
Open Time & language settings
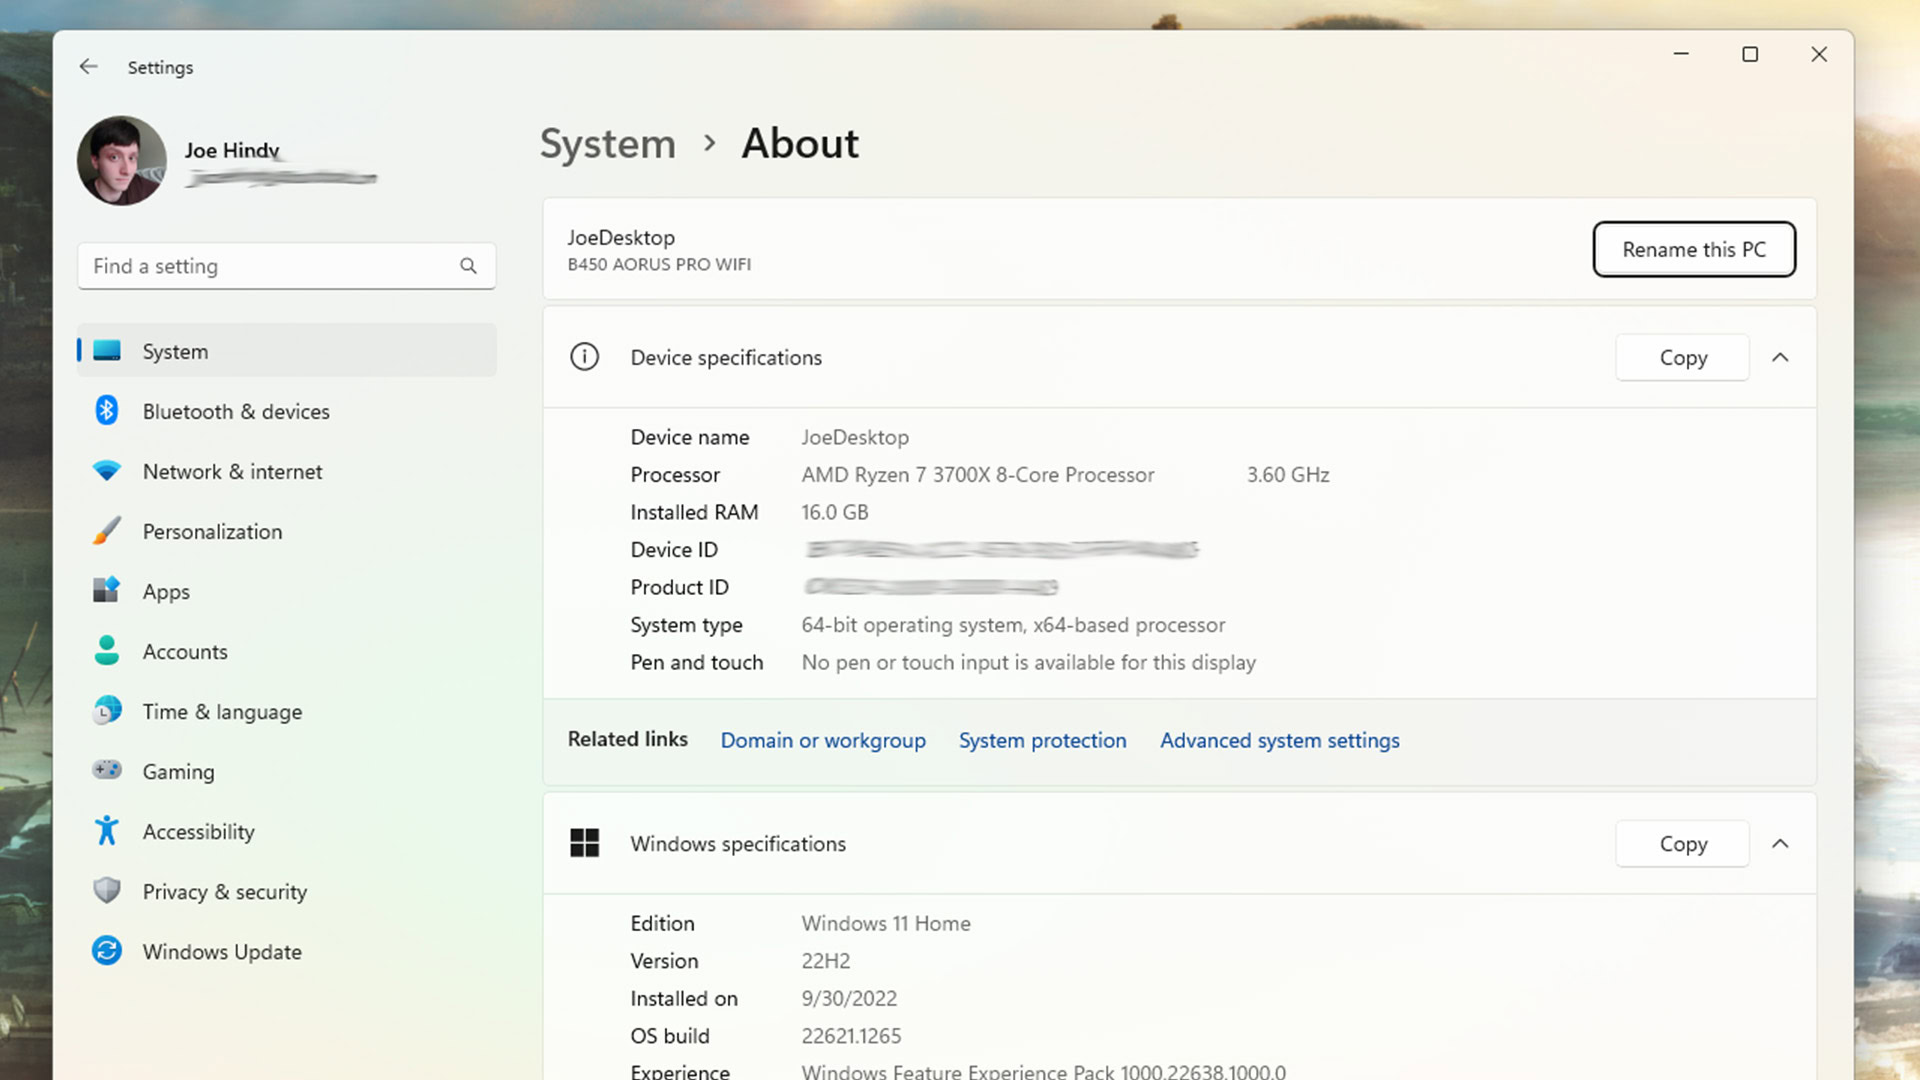[x=222, y=711]
